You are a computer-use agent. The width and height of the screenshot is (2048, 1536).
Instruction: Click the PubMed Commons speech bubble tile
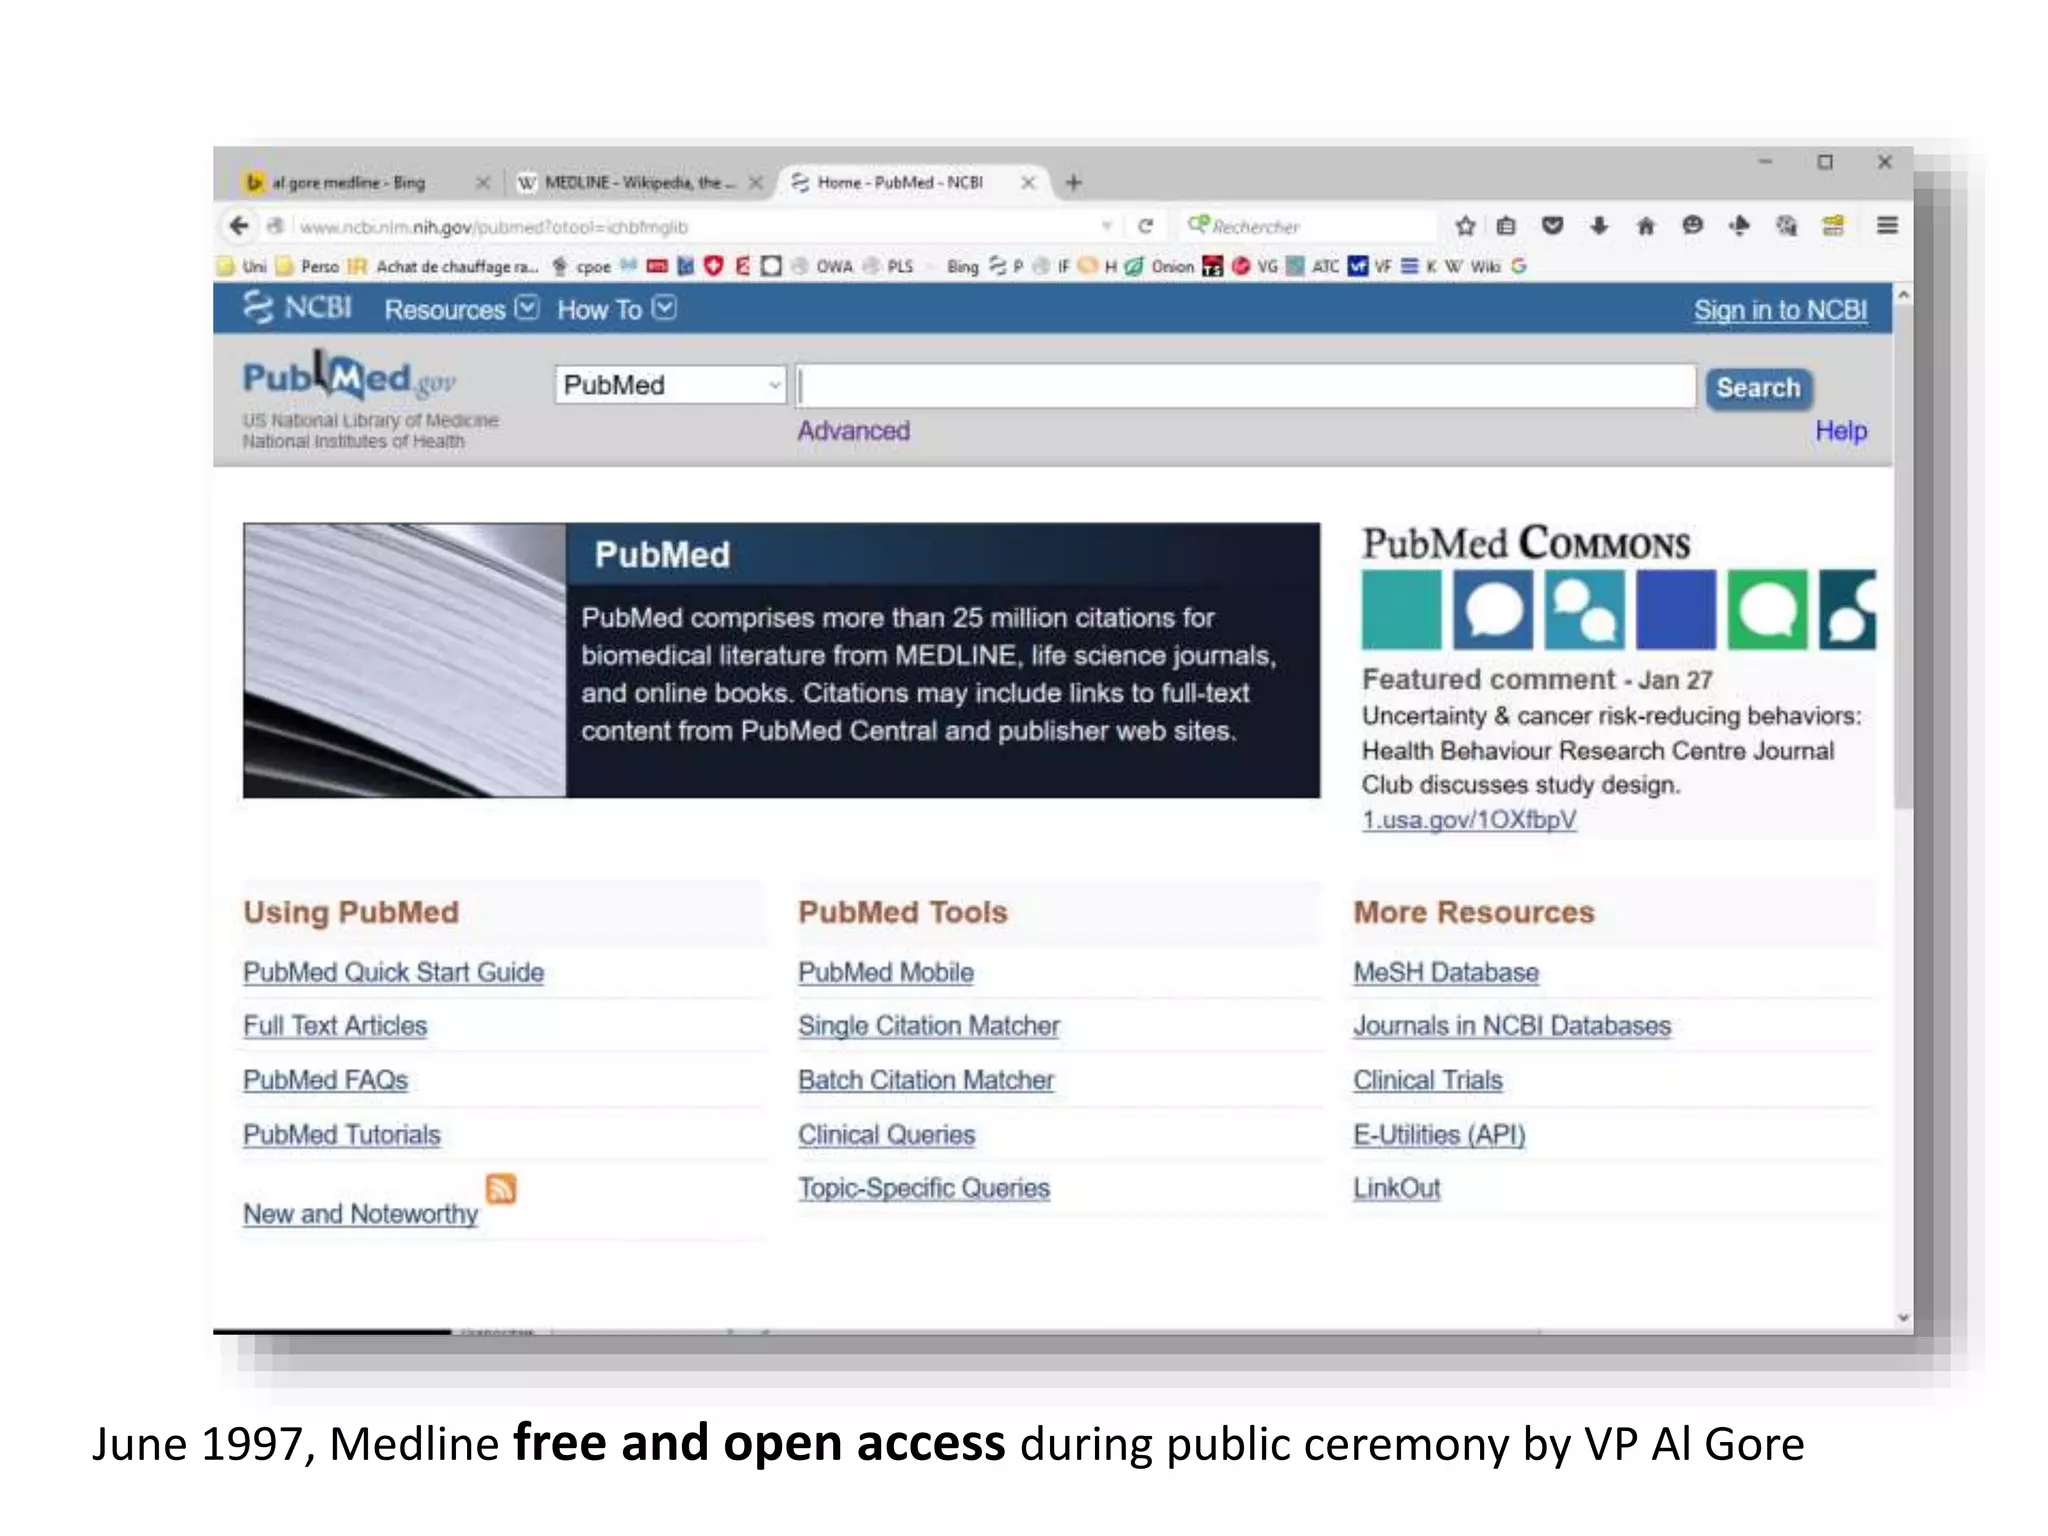click(1493, 610)
